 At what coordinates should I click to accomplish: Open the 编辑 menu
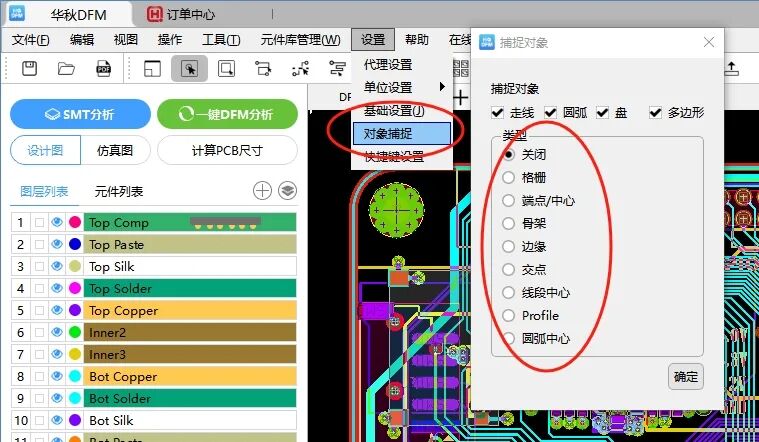pyautogui.click(x=82, y=40)
